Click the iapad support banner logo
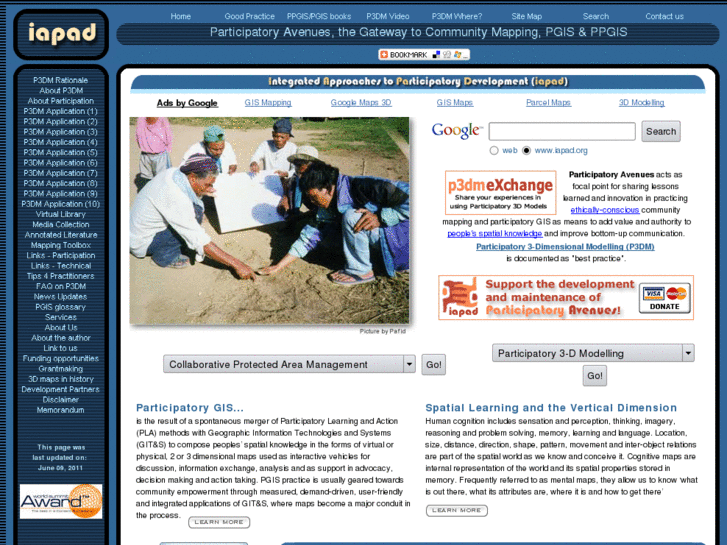The height and width of the screenshot is (545, 727). 459,297
